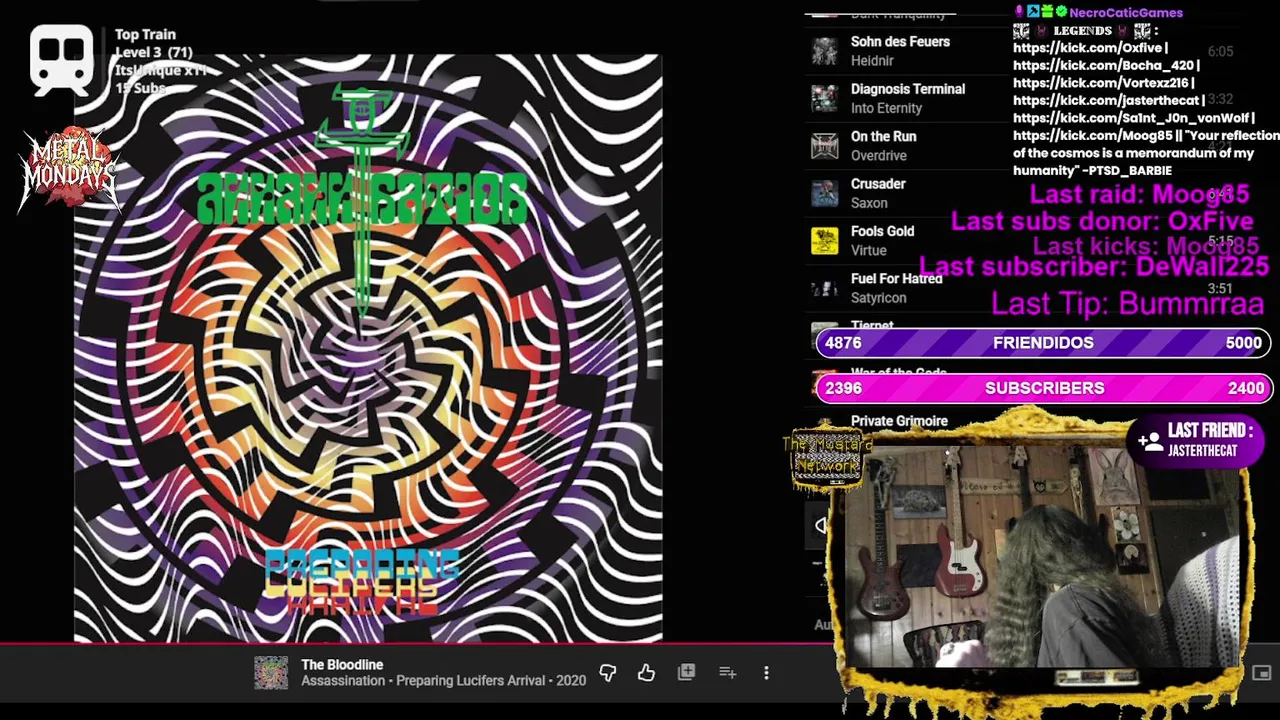Save the song to library icon
The height and width of the screenshot is (720, 1280).
pyautogui.click(x=686, y=673)
